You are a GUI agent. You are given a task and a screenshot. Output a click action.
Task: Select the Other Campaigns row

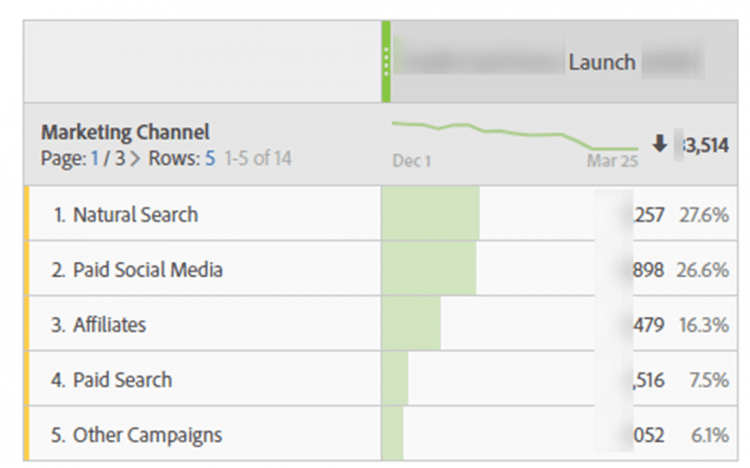146,435
